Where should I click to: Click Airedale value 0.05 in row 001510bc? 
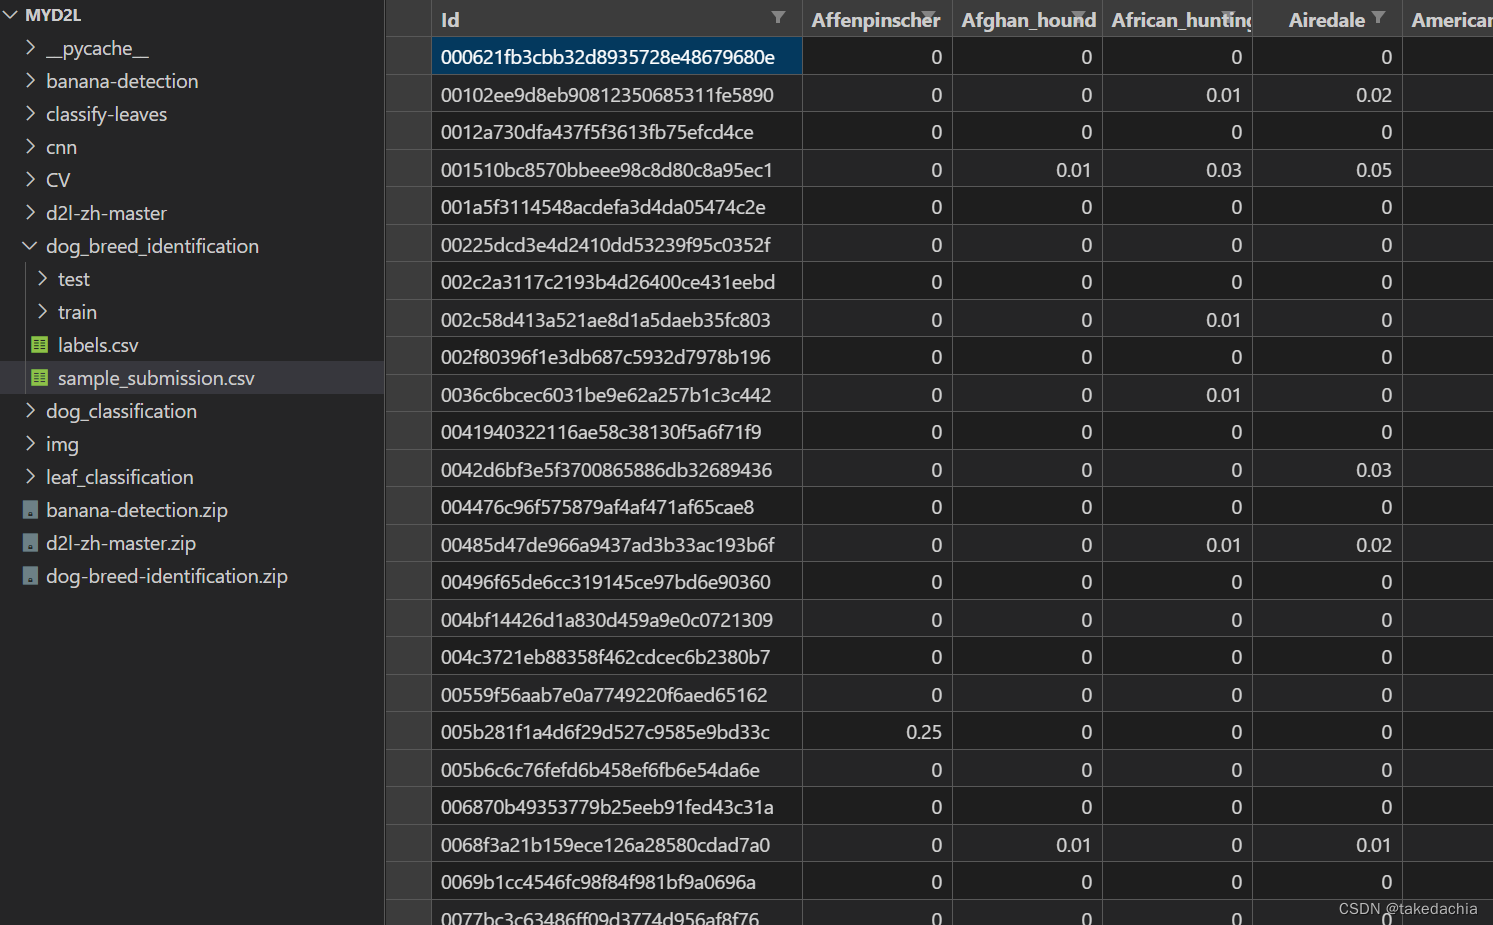[1373, 170]
